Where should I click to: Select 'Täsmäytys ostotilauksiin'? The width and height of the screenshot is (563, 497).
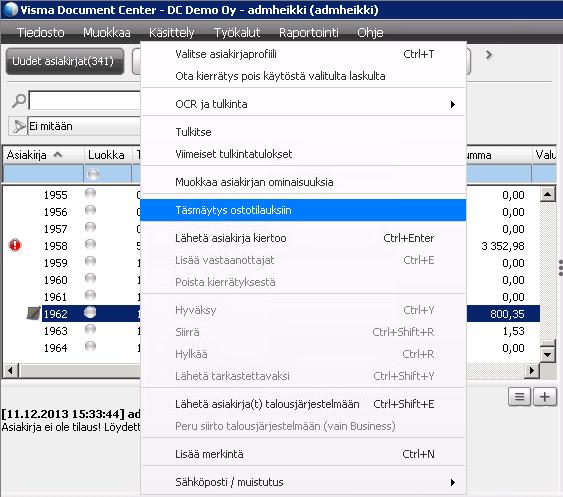coord(303,210)
